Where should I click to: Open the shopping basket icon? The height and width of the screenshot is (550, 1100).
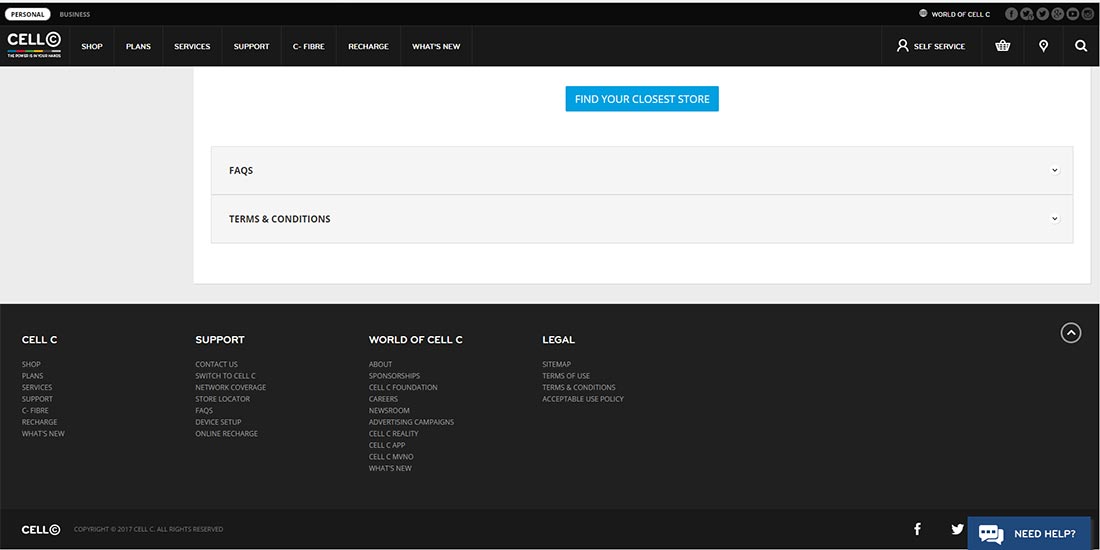(1002, 46)
